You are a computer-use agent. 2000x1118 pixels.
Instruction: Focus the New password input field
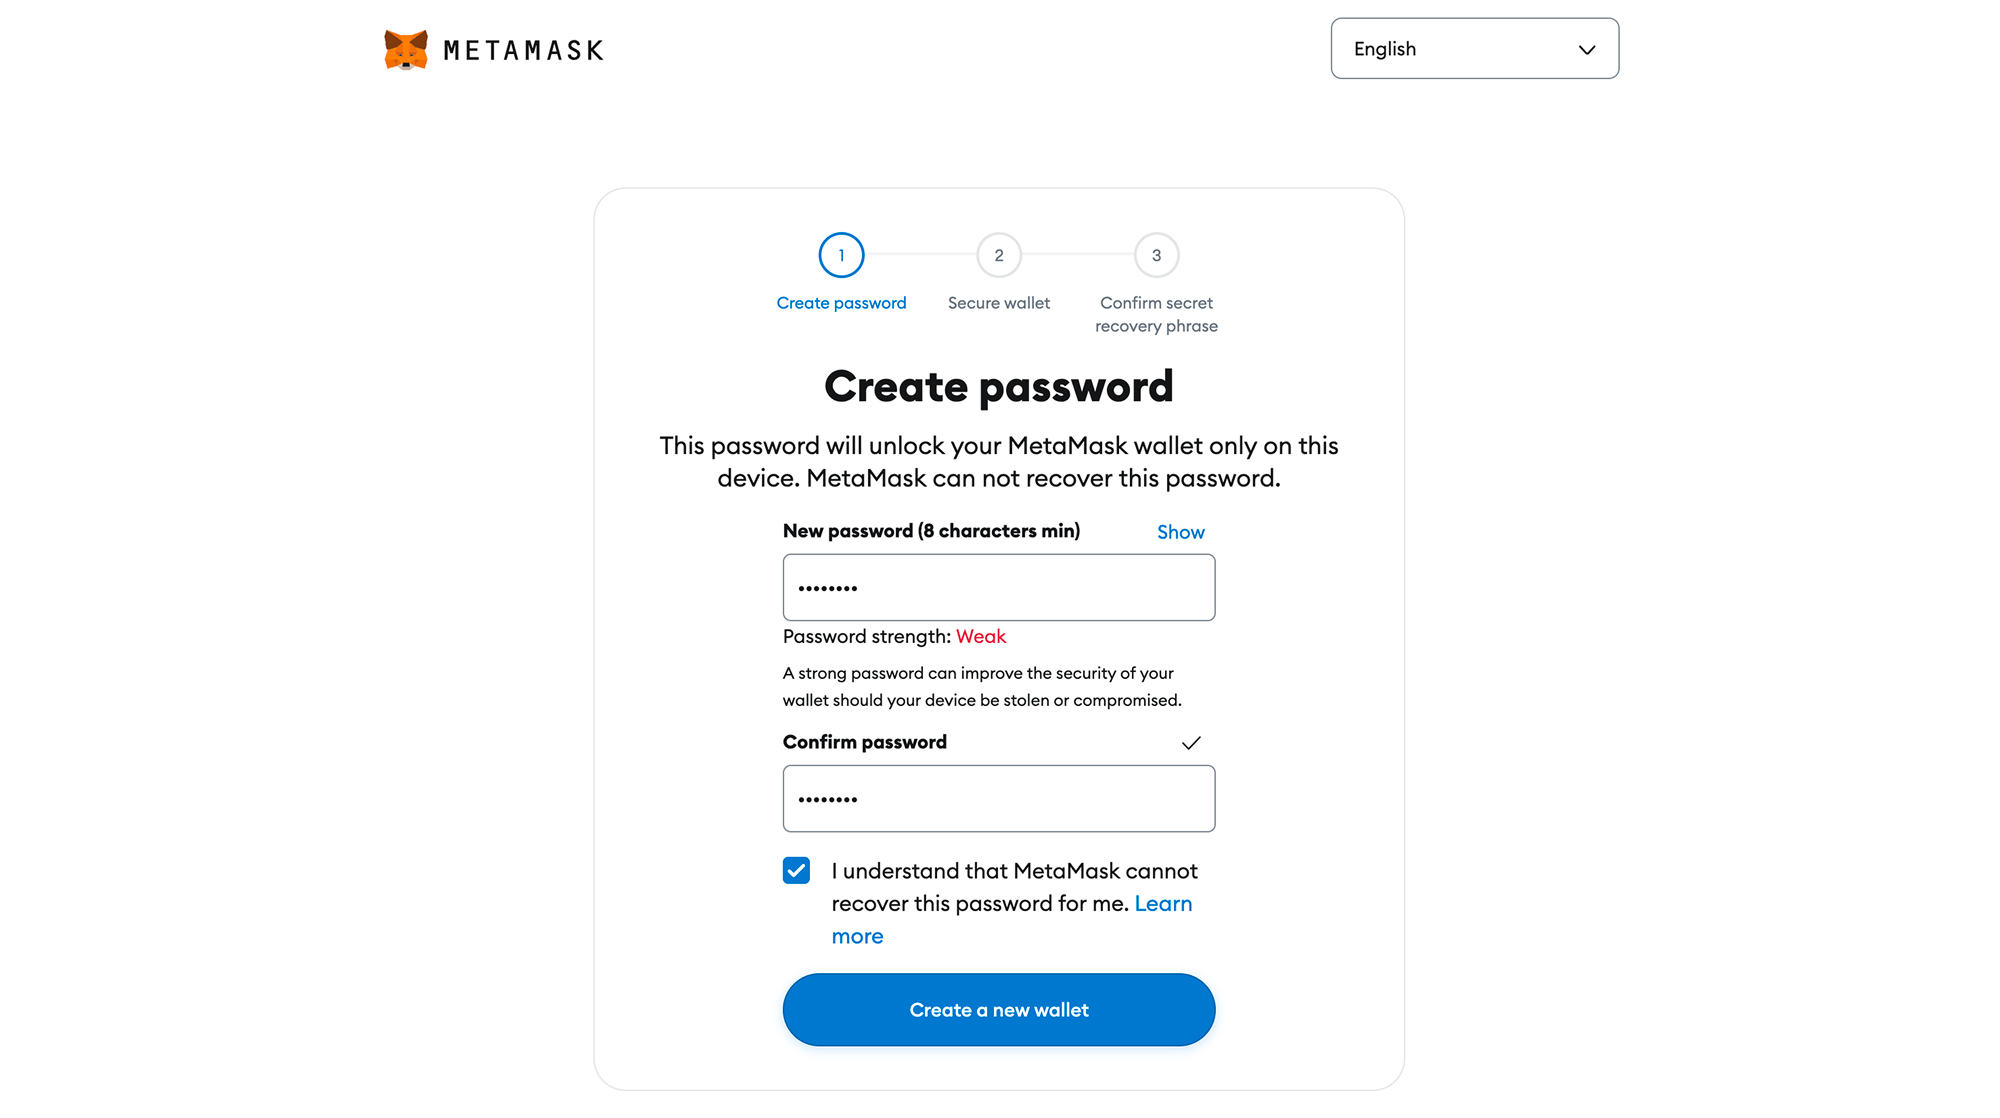[x=998, y=588]
